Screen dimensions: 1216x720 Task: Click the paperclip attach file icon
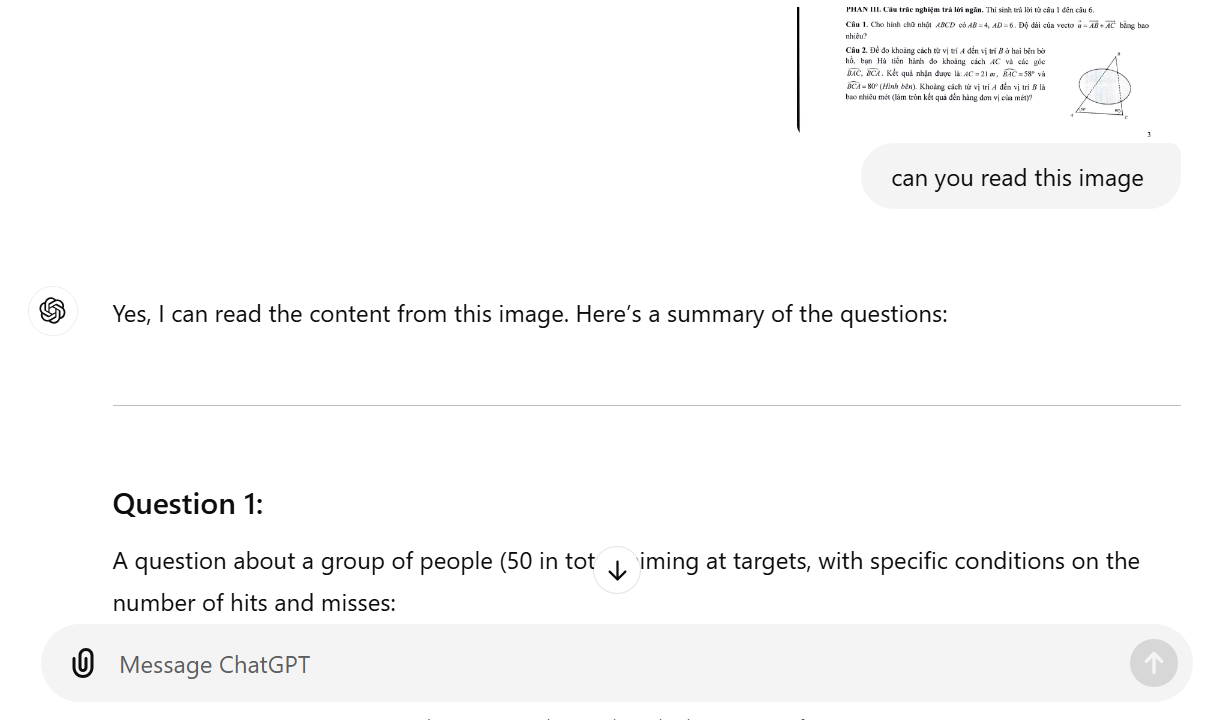point(83,664)
